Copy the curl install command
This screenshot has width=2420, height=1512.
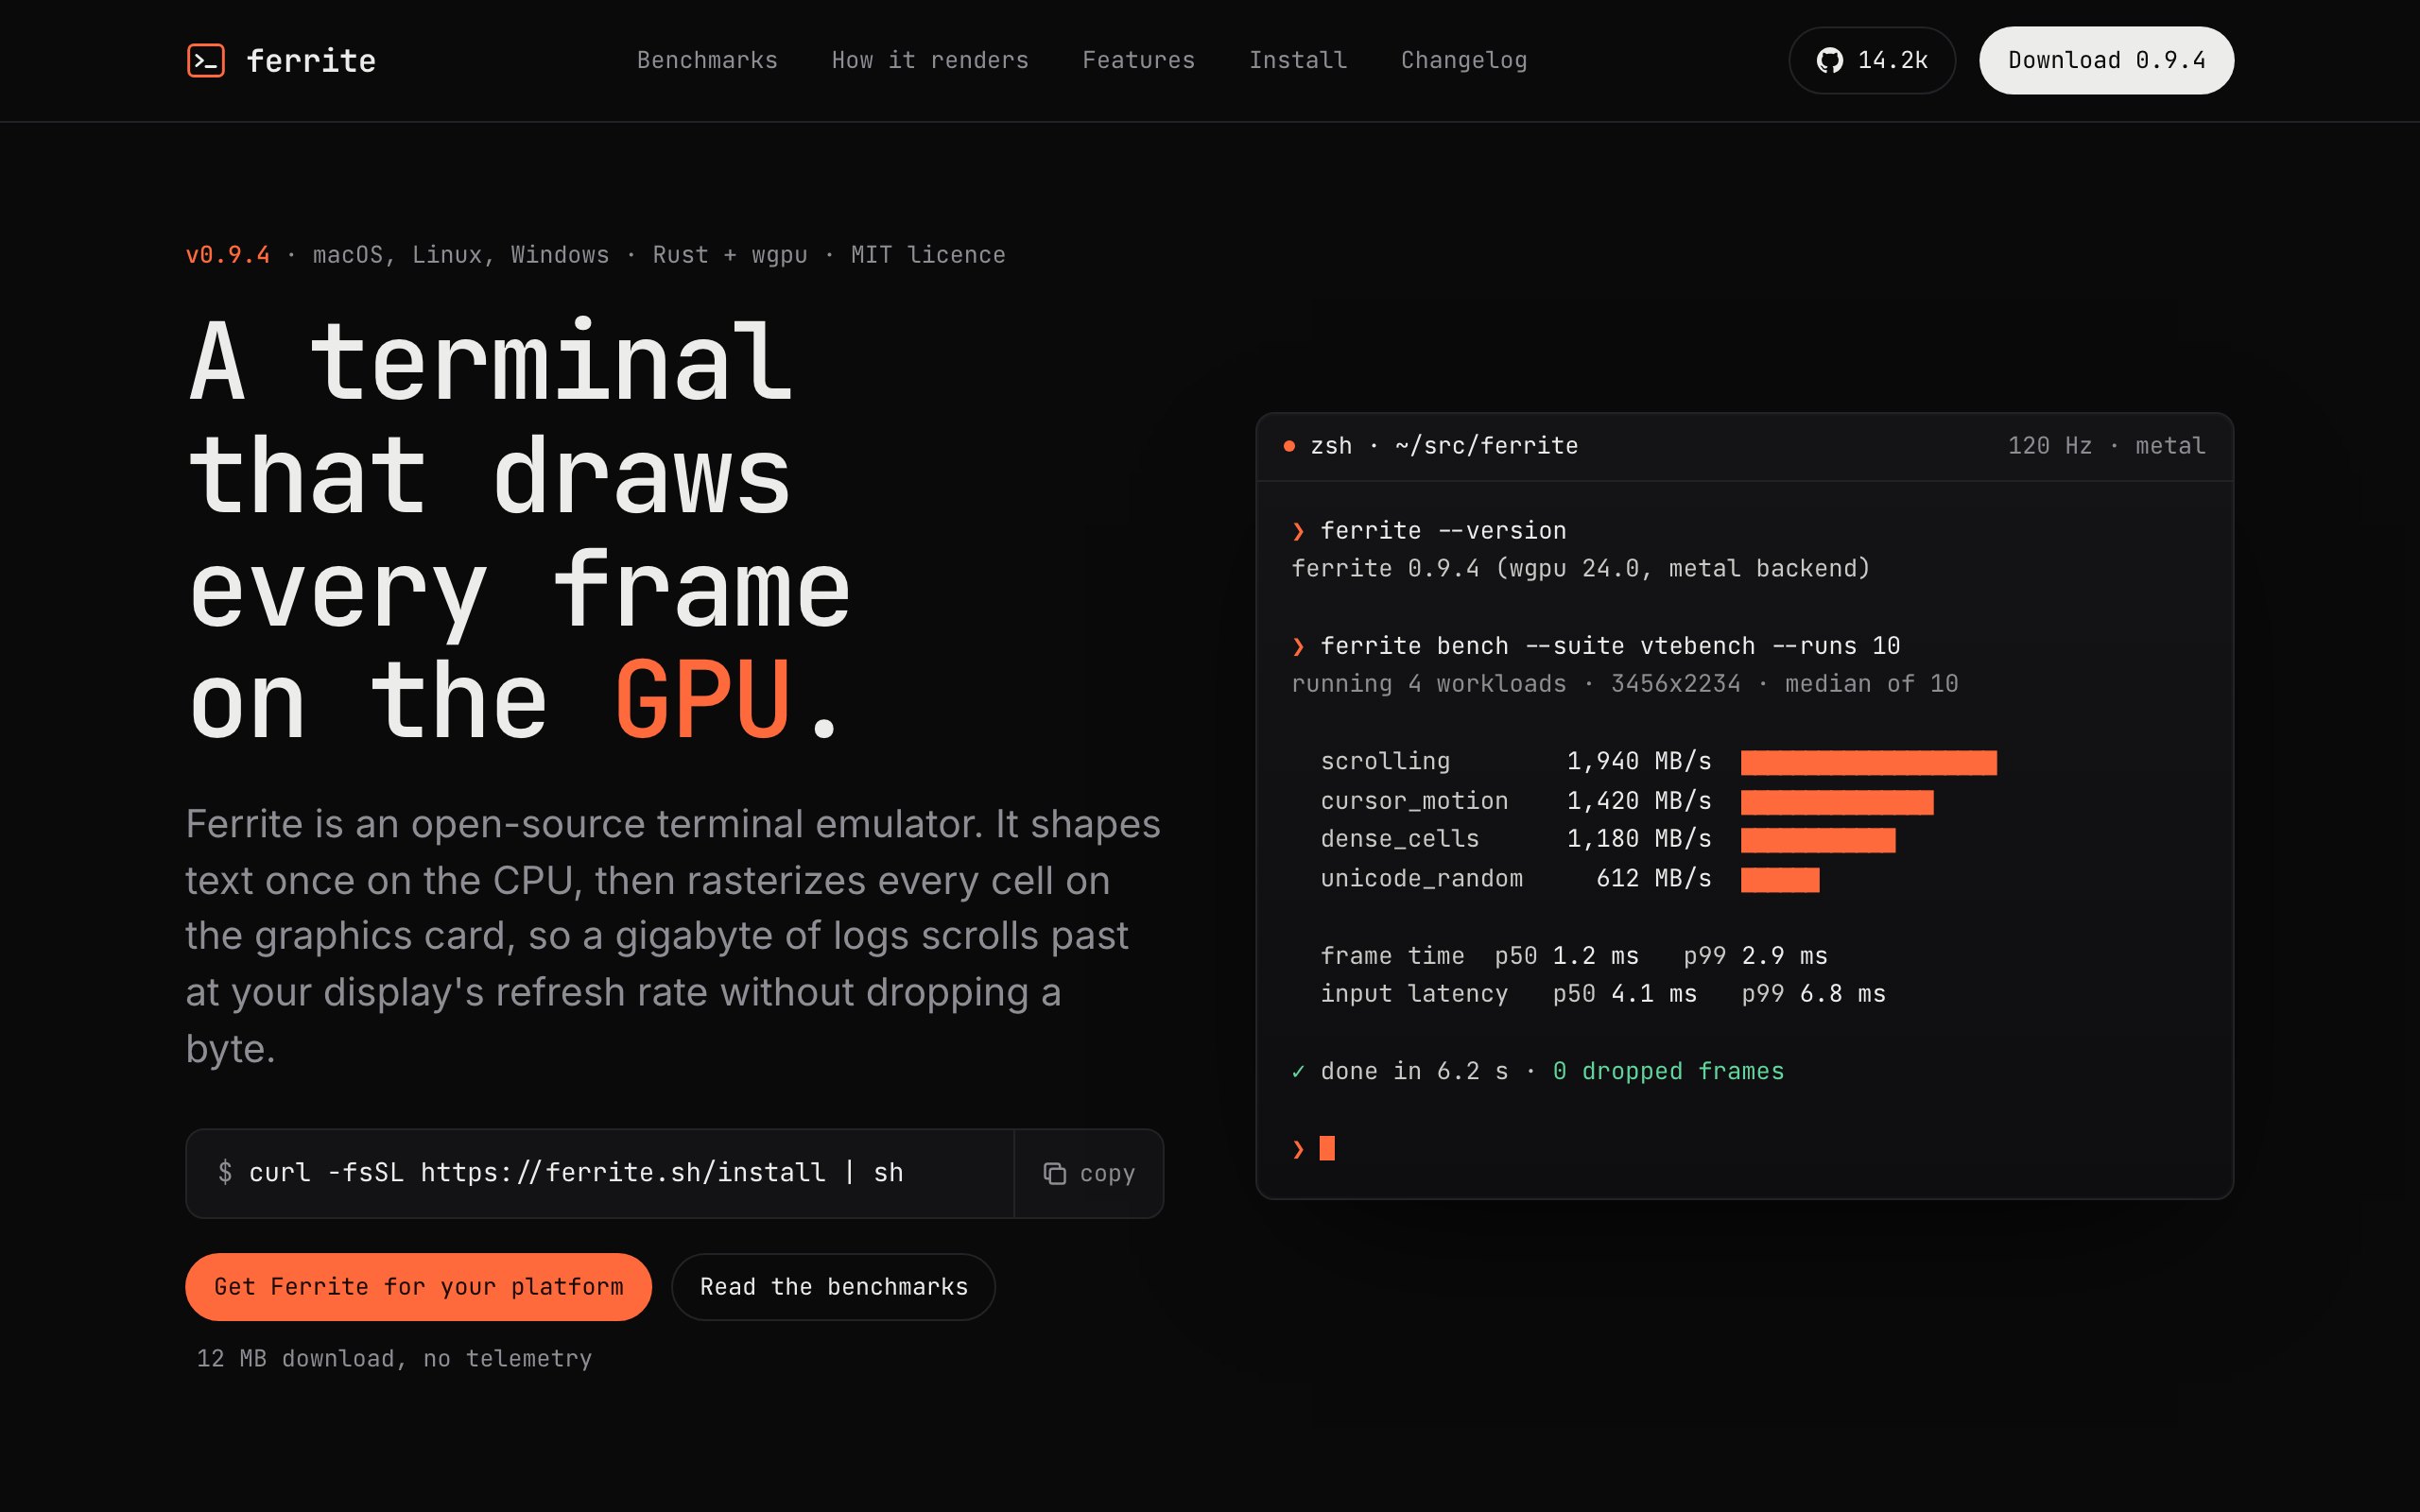tap(1089, 1173)
